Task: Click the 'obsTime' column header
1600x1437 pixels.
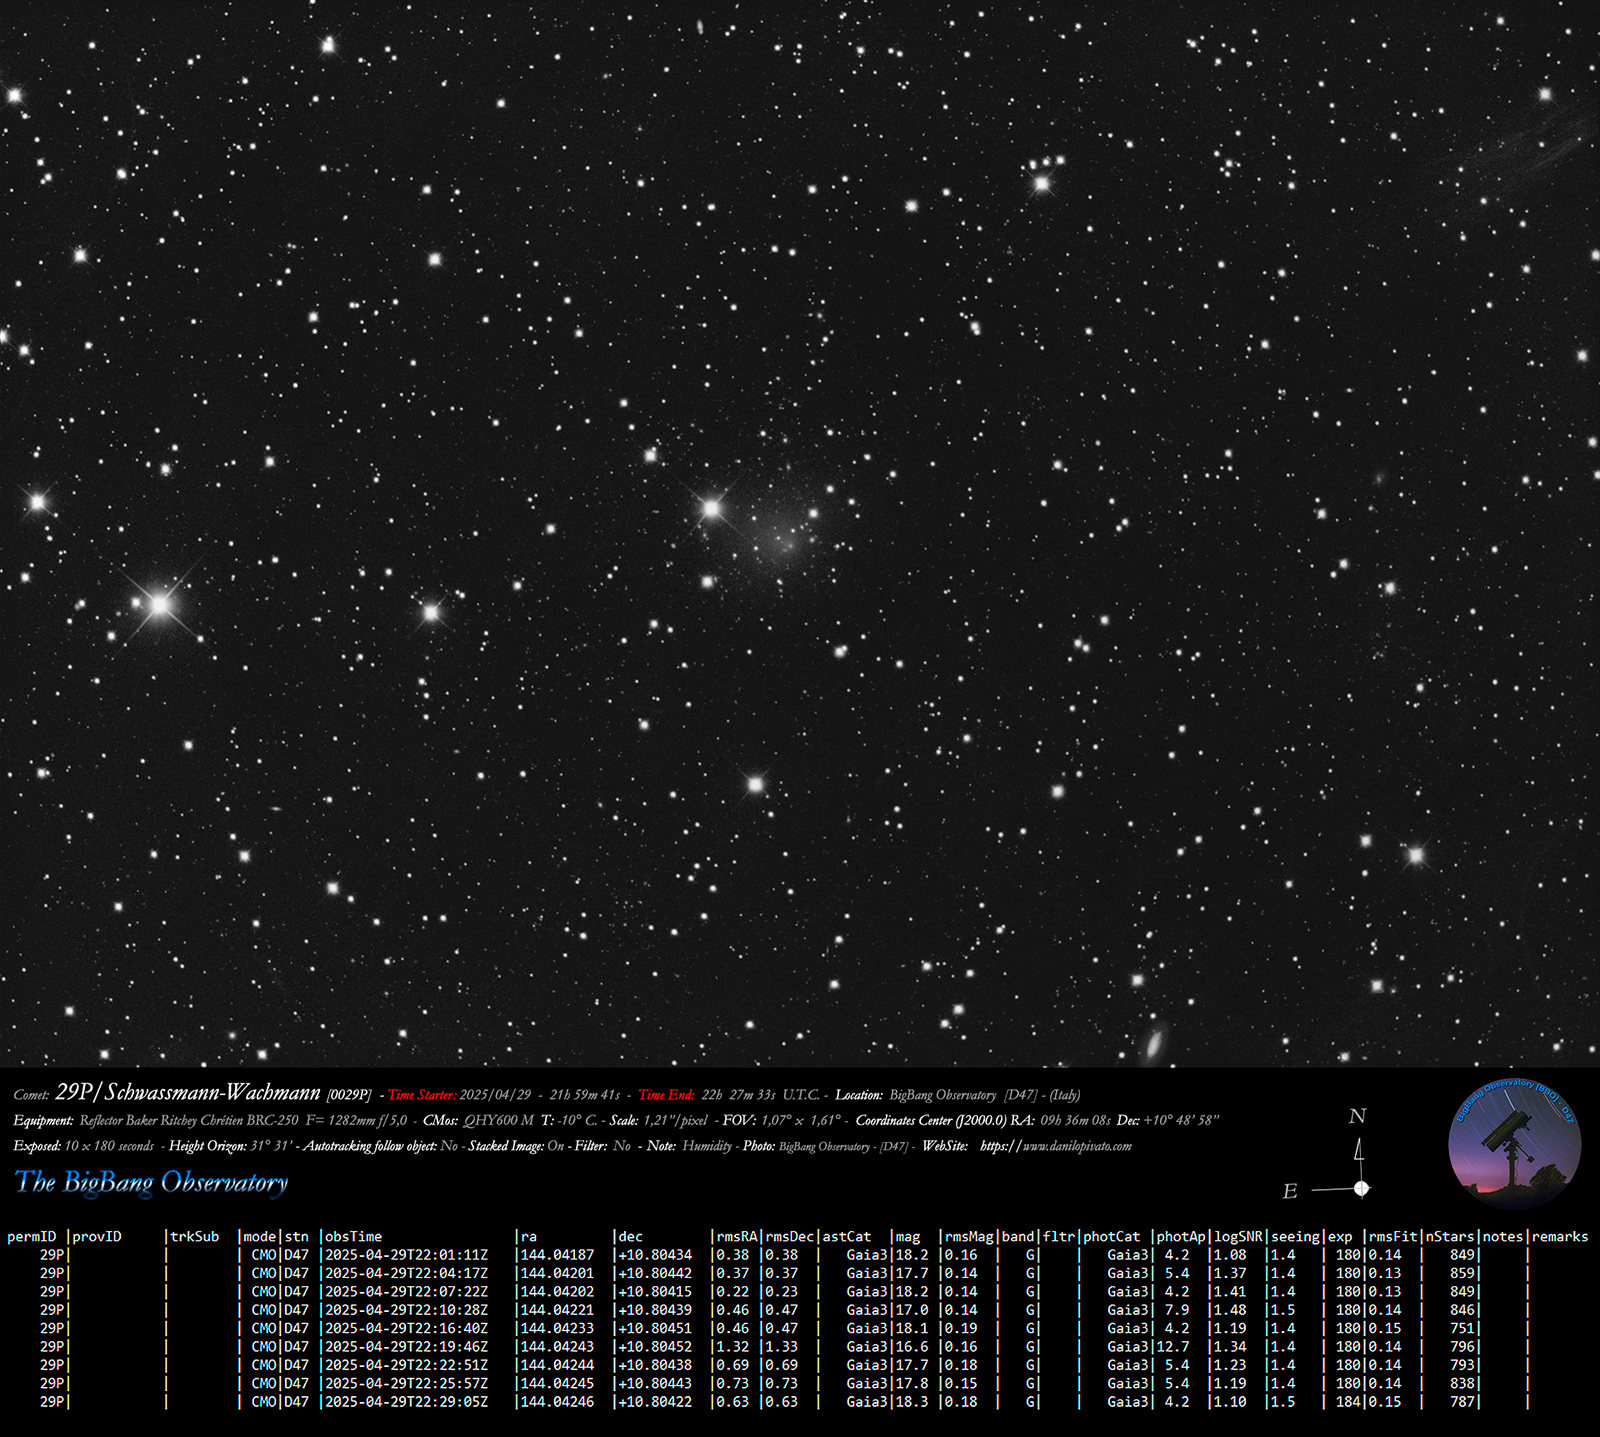Action: (354, 1237)
